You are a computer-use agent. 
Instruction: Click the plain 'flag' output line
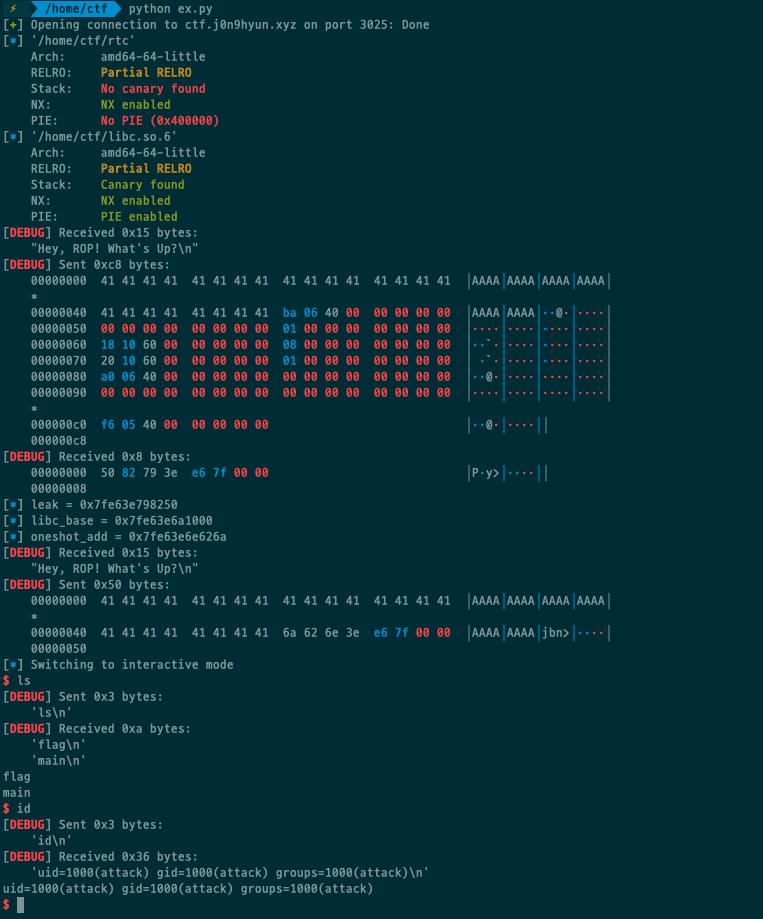coord(16,777)
